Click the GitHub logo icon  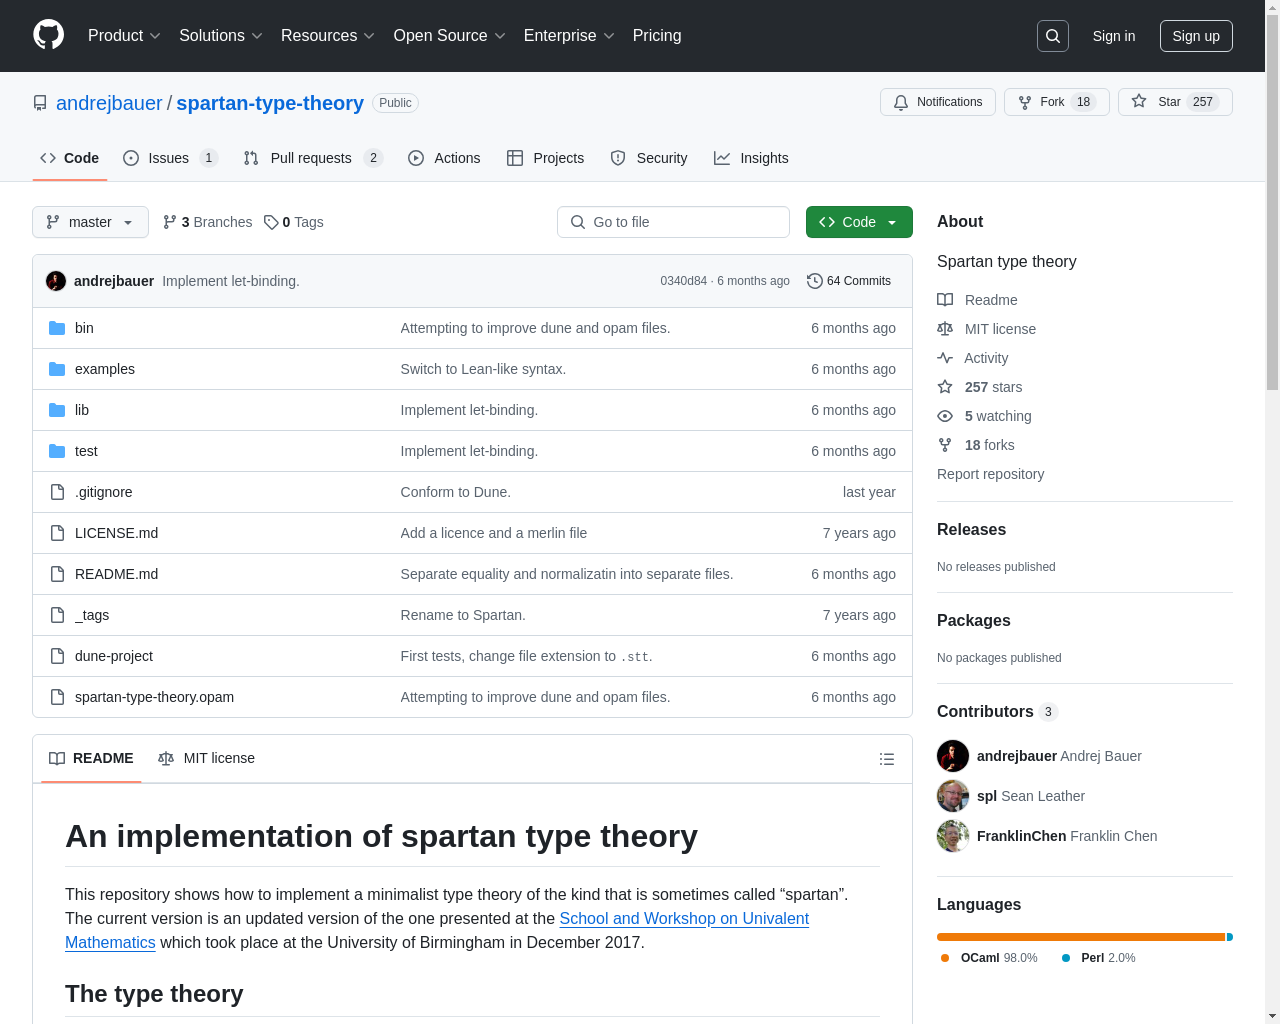pos(49,35)
